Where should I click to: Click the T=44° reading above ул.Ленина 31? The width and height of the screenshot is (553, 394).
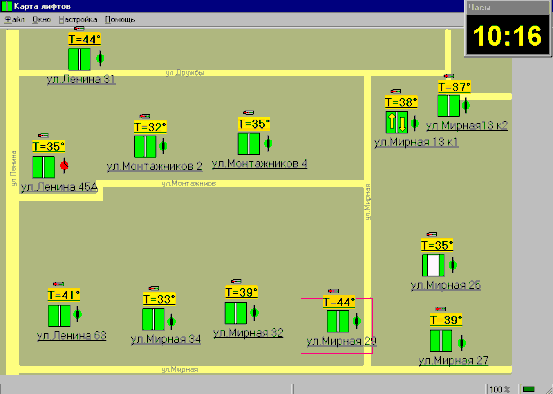click(x=85, y=39)
